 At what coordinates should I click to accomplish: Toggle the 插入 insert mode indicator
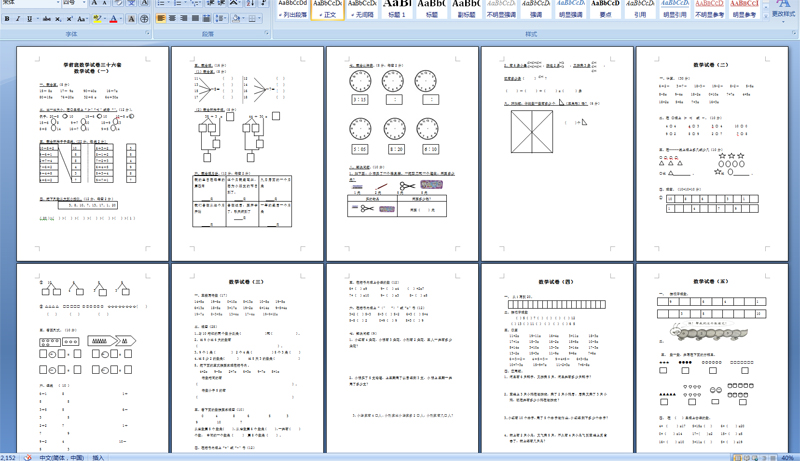pos(98,457)
